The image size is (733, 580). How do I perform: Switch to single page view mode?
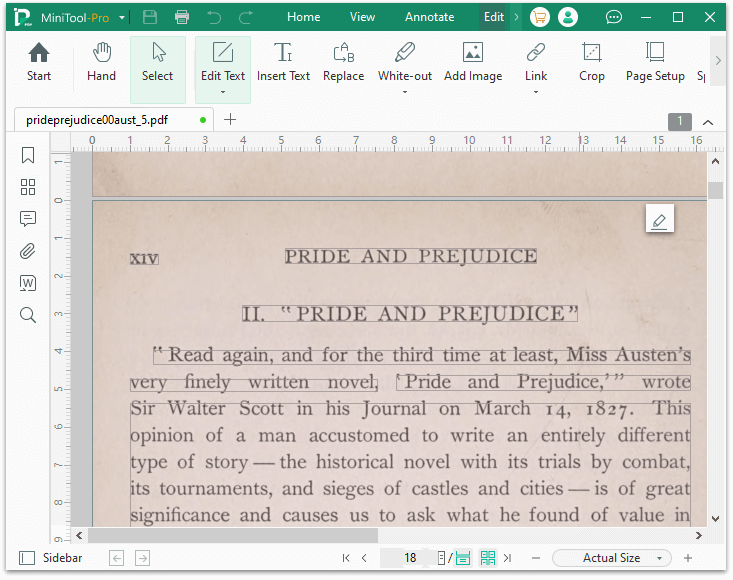(441, 558)
